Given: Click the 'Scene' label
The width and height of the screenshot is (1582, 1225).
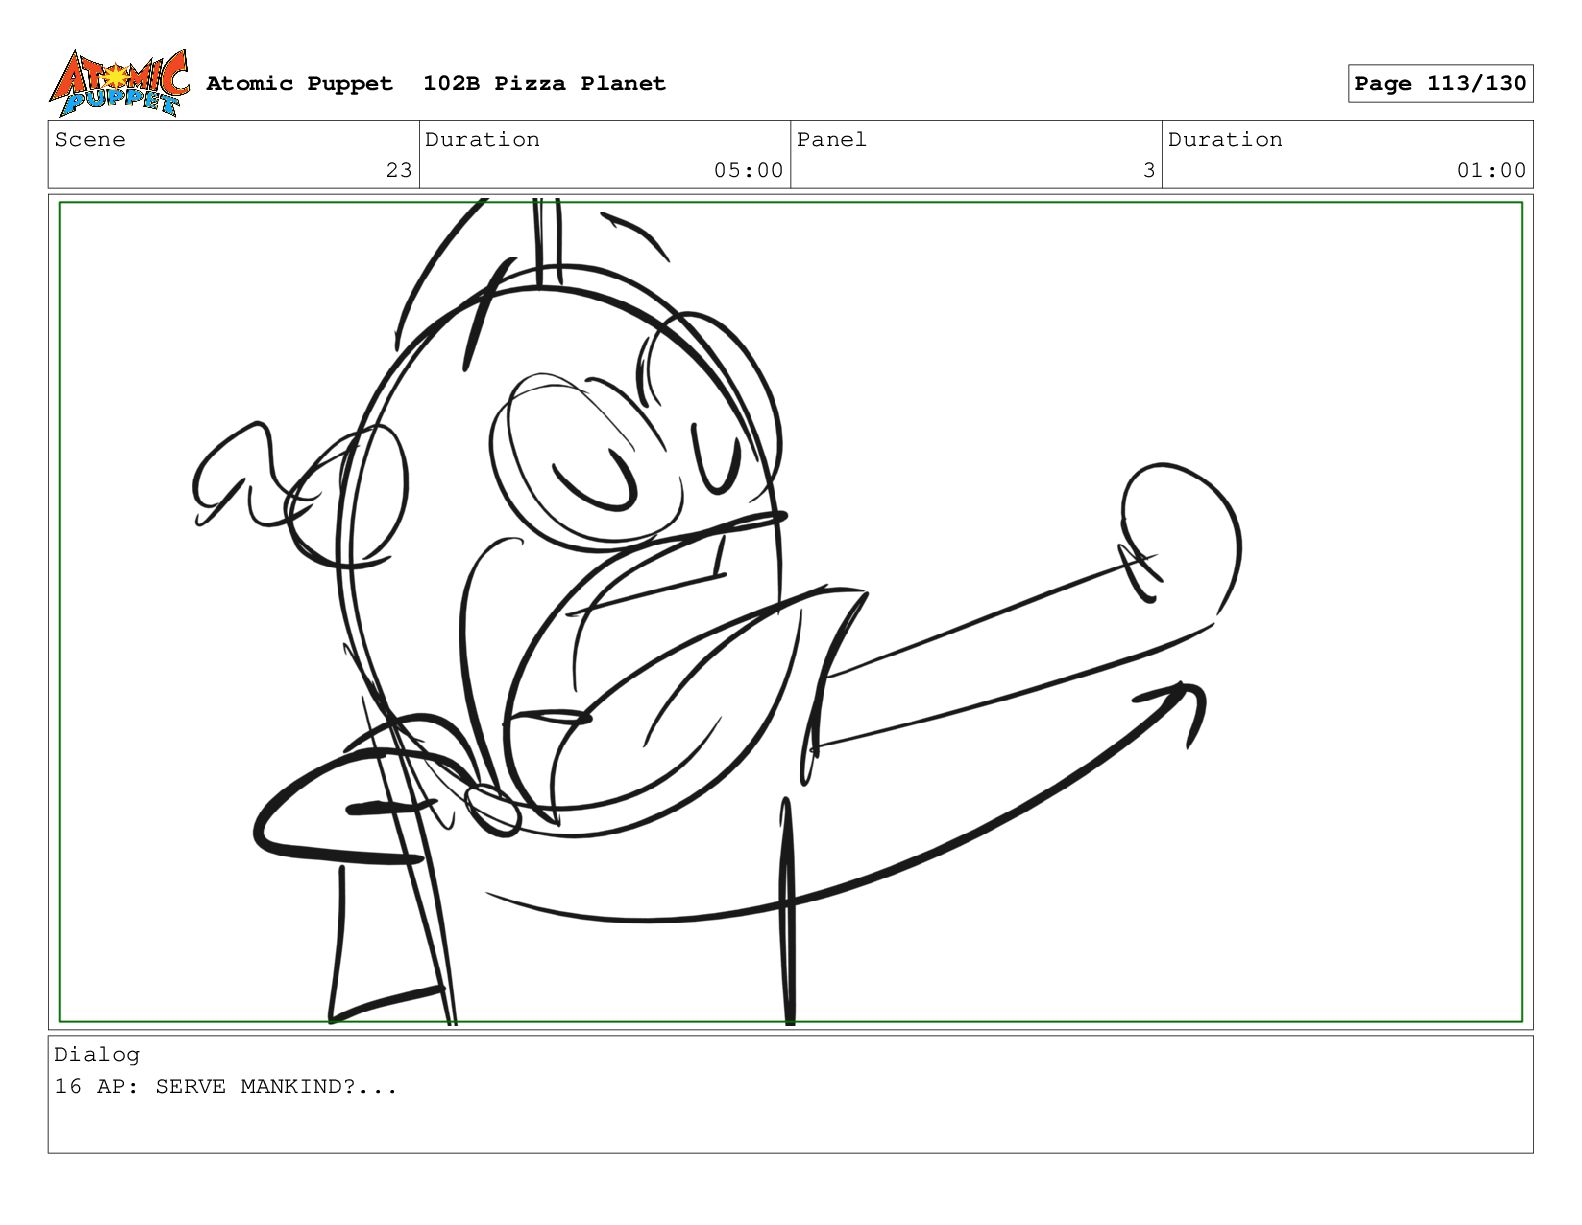Looking at the screenshot, I should (x=90, y=139).
